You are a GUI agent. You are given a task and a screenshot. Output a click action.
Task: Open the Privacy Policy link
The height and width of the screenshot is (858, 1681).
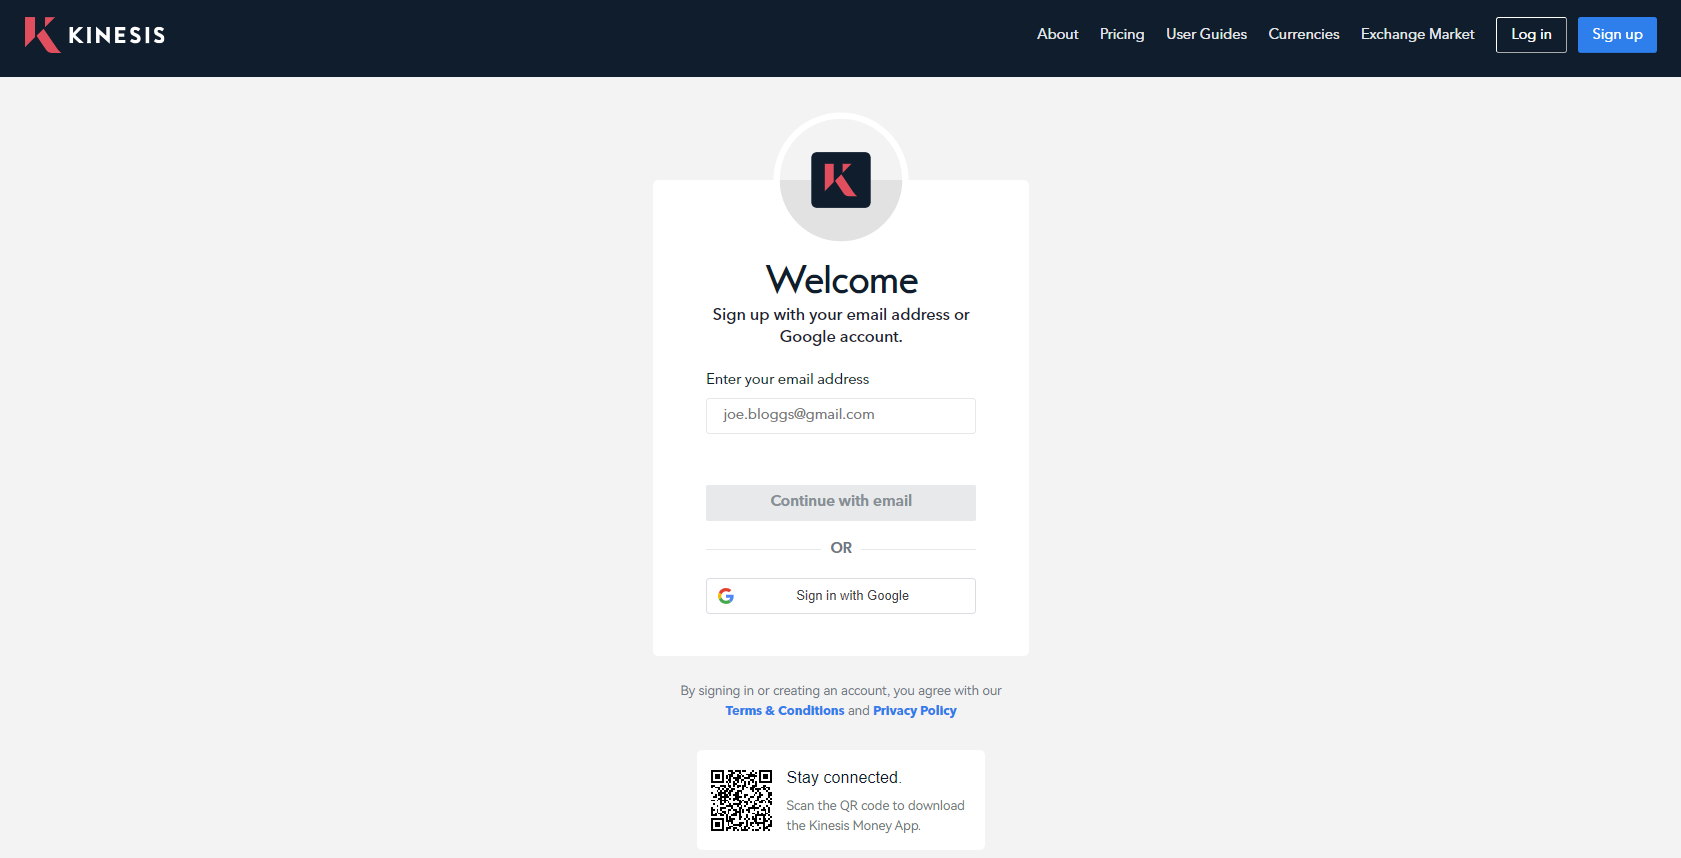click(x=915, y=711)
